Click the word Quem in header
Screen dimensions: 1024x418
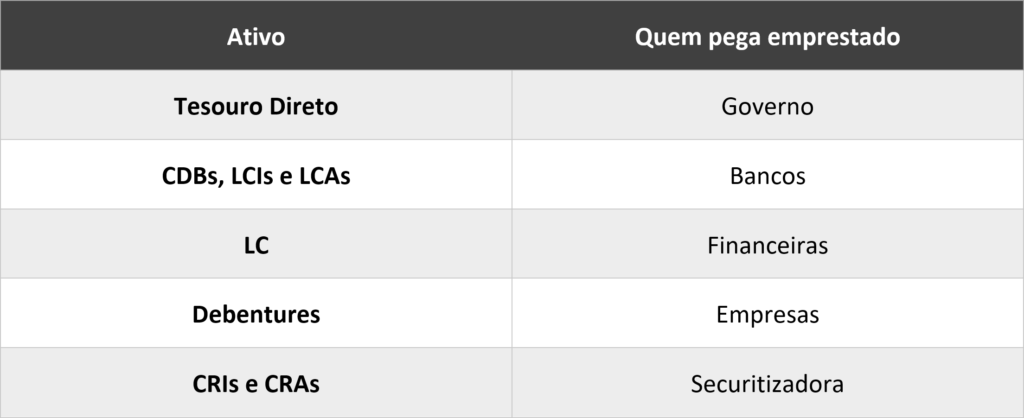click(664, 37)
